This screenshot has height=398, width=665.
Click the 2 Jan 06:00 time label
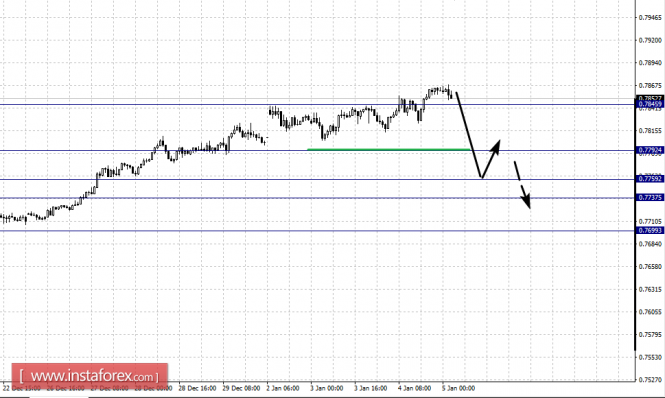pos(282,388)
